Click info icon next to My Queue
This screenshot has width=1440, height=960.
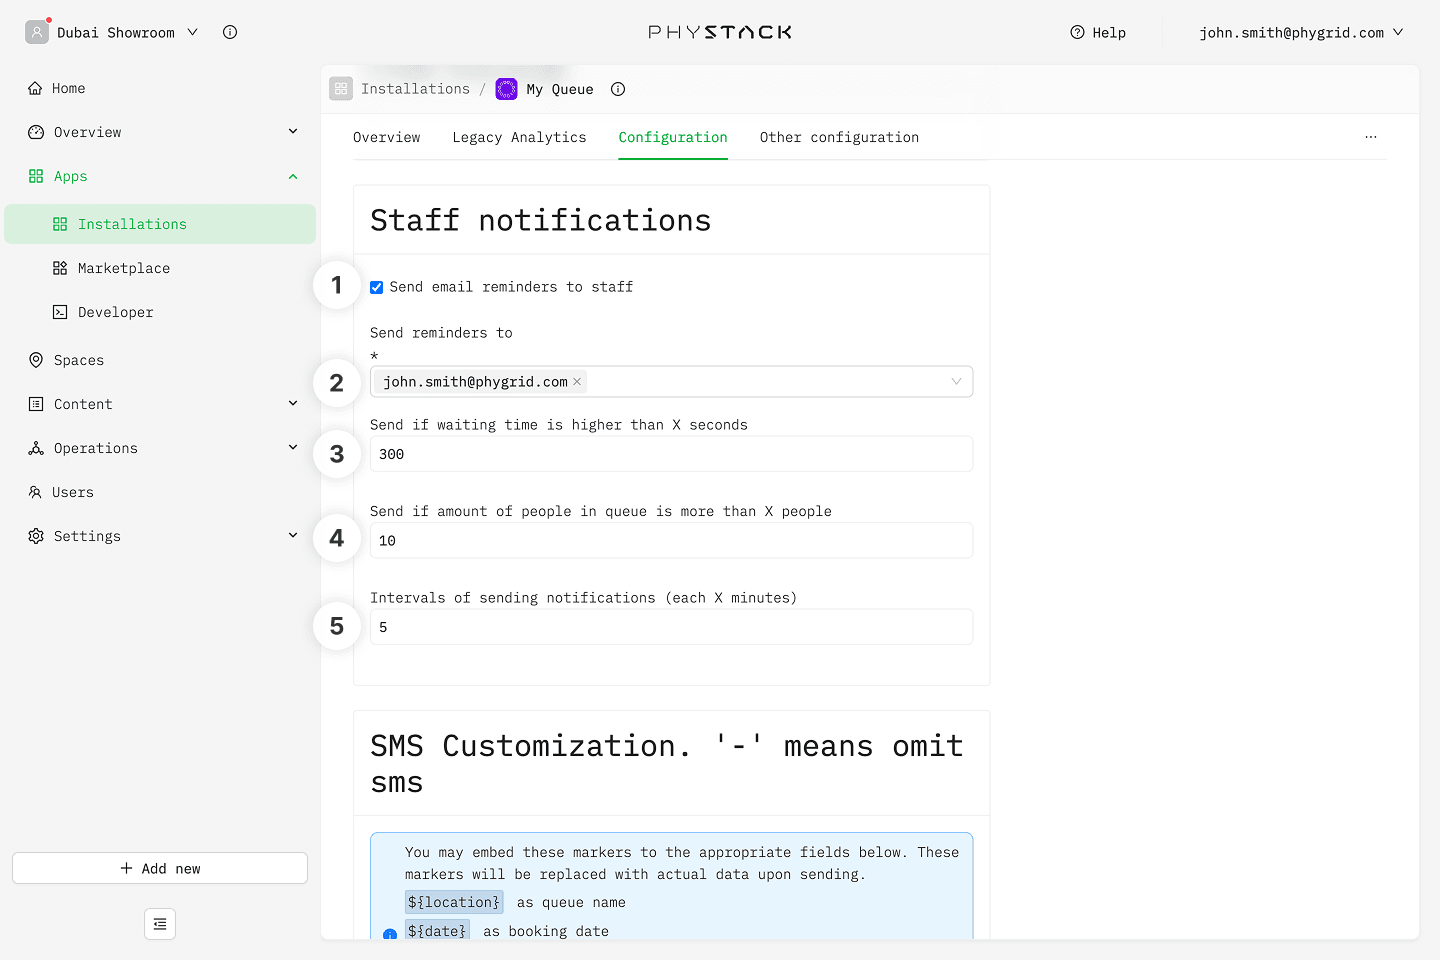(x=618, y=89)
